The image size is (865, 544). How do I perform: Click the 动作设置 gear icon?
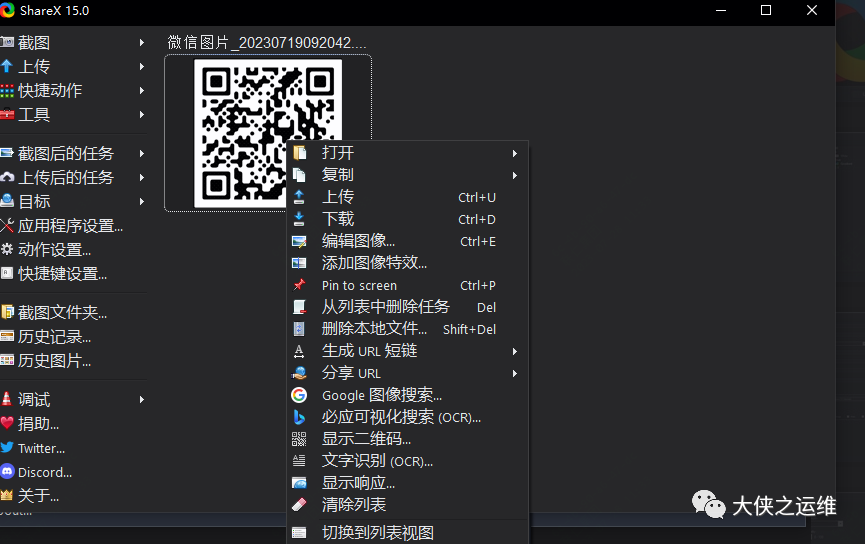[7, 249]
